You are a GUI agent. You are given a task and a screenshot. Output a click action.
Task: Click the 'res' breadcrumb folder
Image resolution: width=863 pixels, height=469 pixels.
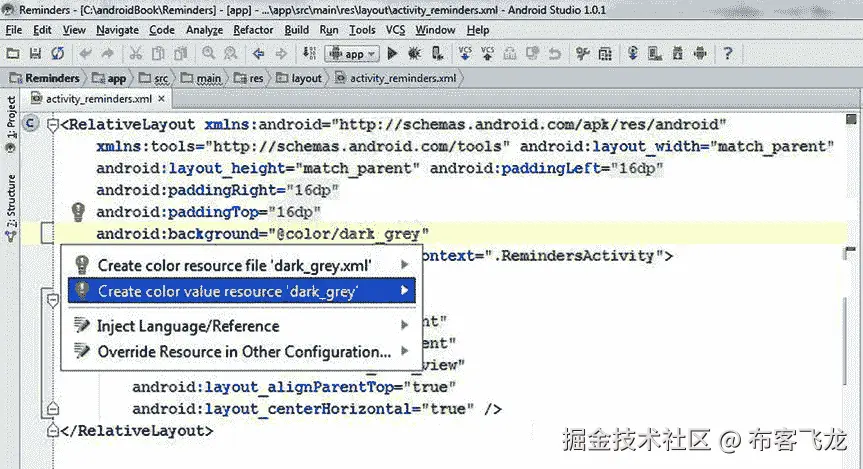tap(249, 78)
